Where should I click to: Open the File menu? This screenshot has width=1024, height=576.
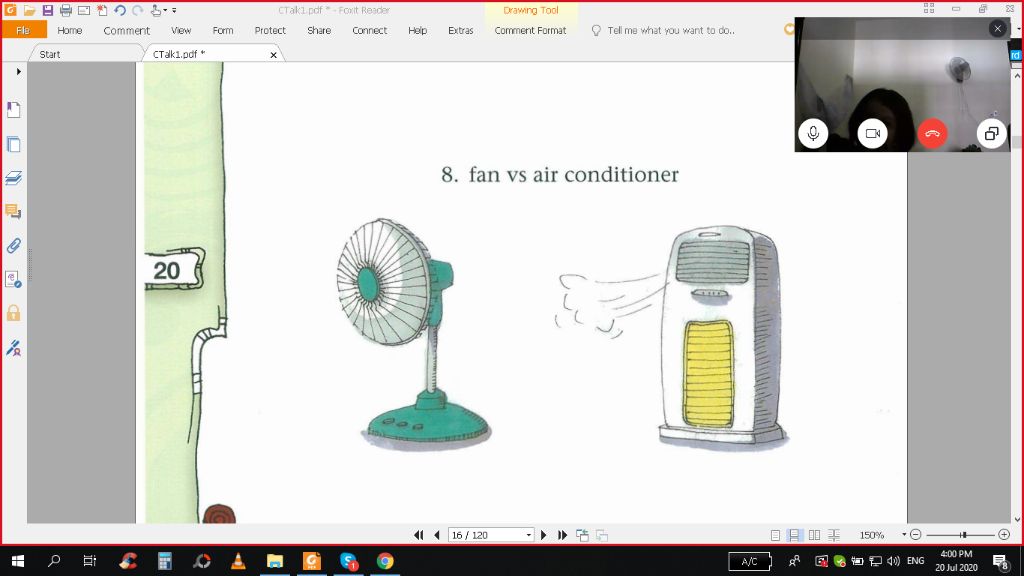[24, 30]
